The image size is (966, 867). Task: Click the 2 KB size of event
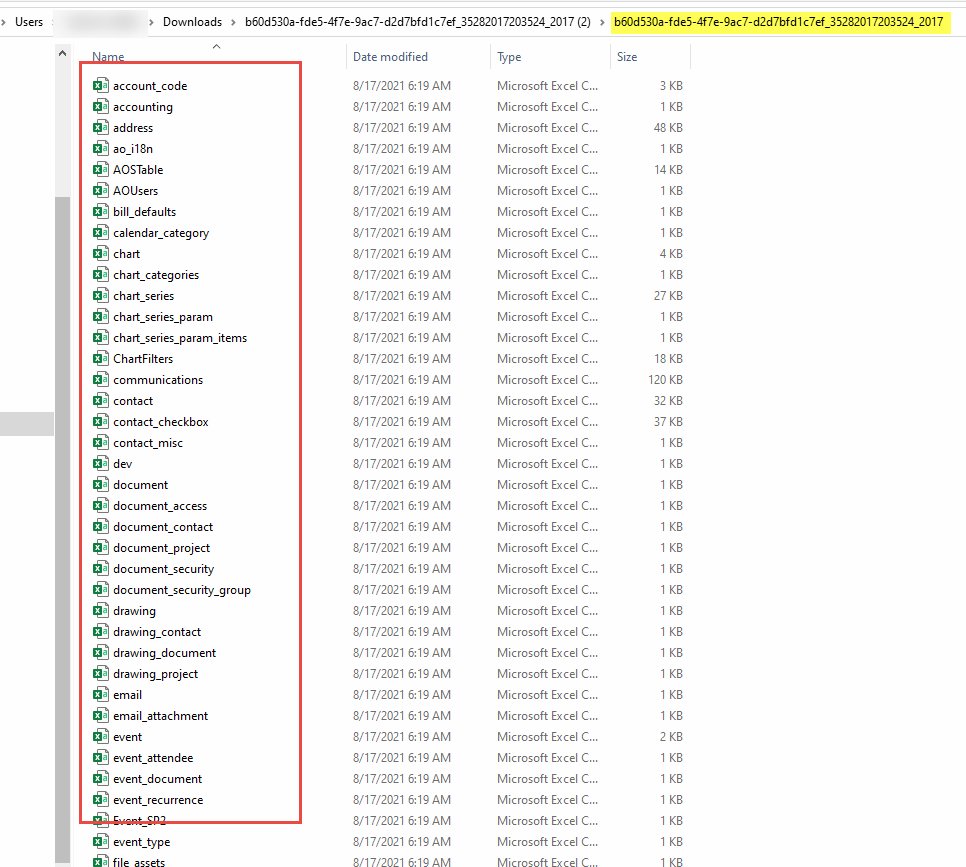pos(672,736)
